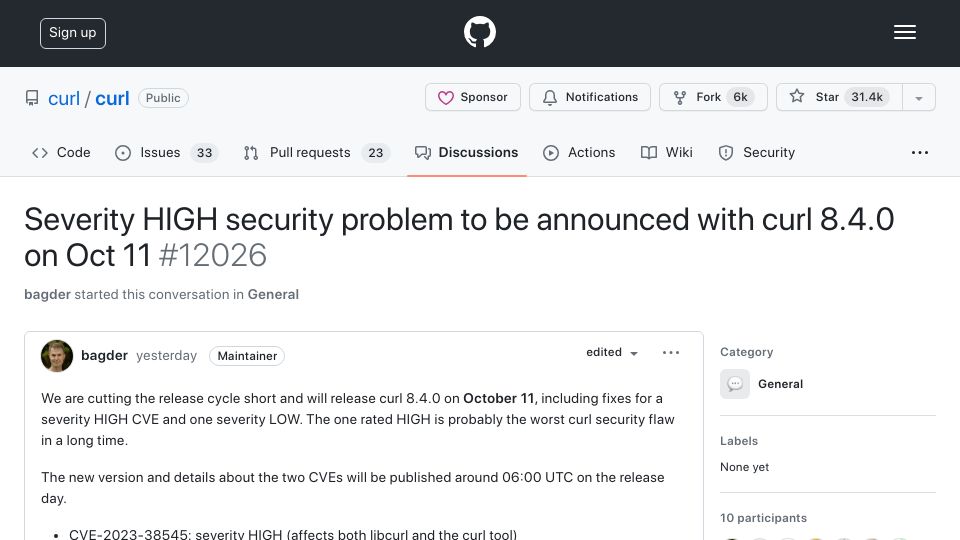Open the post options ellipsis menu
Viewport: 960px width, 540px height.
pyautogui.click(x=671, y=353)
